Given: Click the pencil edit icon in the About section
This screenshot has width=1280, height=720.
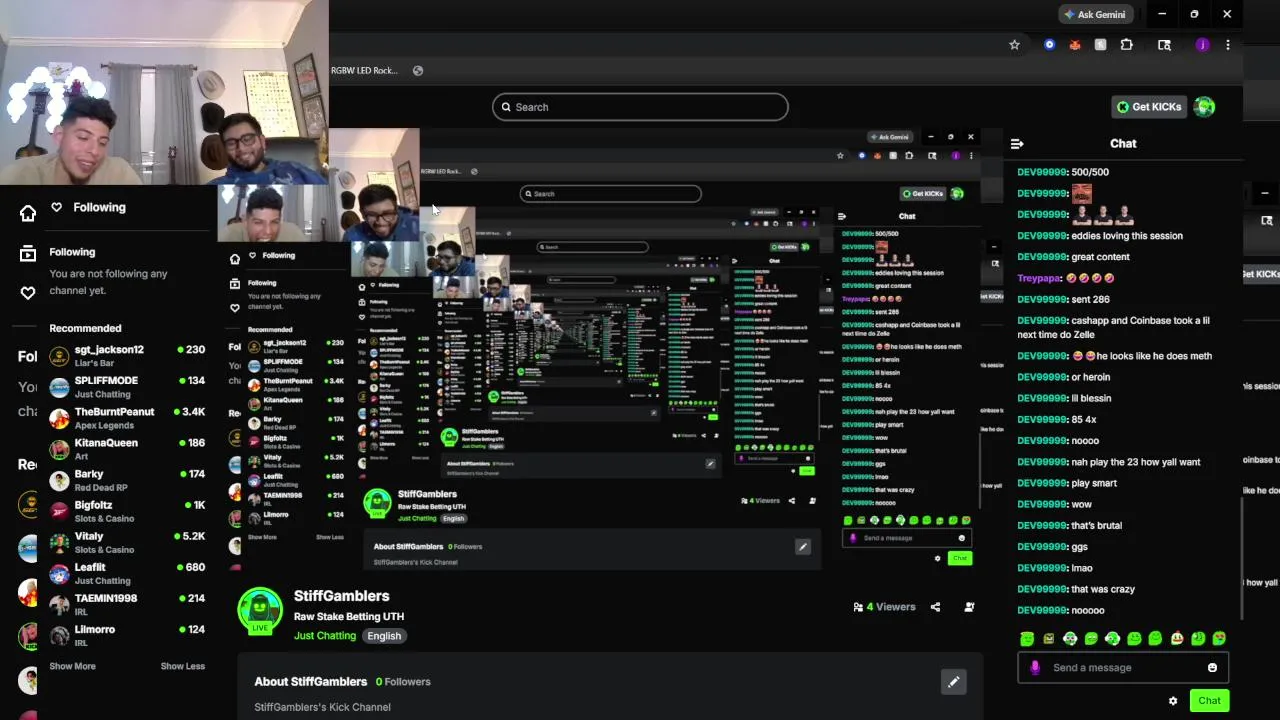Looking at the screenshot, I should point(953,682).
